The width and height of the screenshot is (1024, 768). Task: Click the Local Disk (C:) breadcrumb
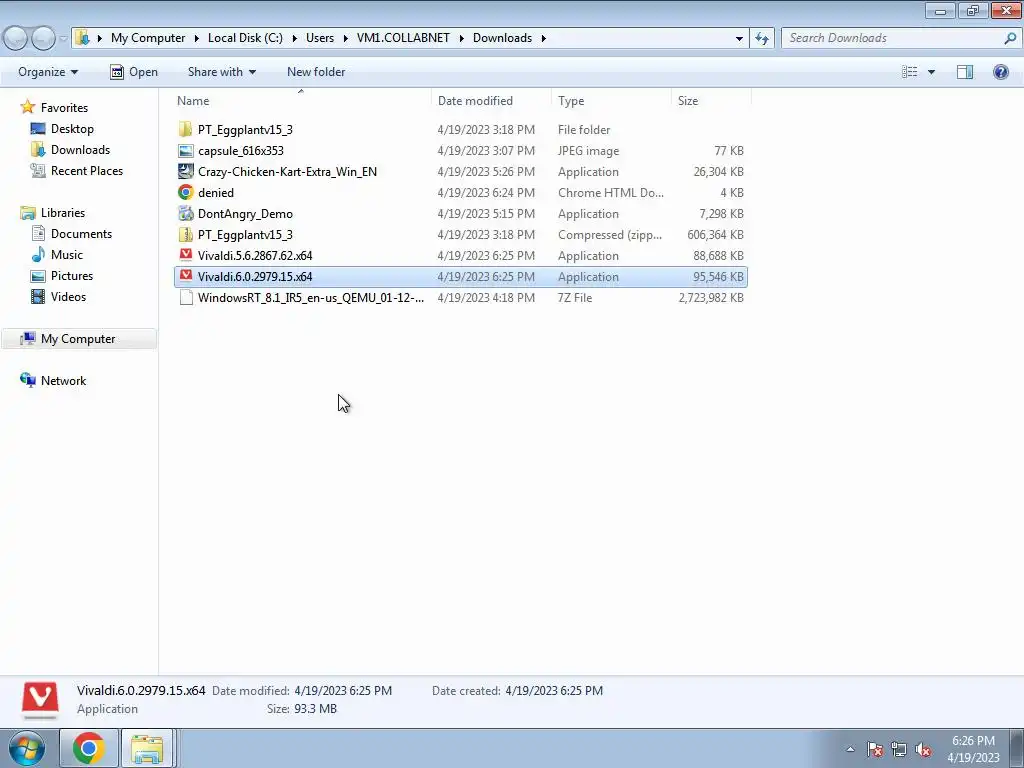tap(245, 38)
